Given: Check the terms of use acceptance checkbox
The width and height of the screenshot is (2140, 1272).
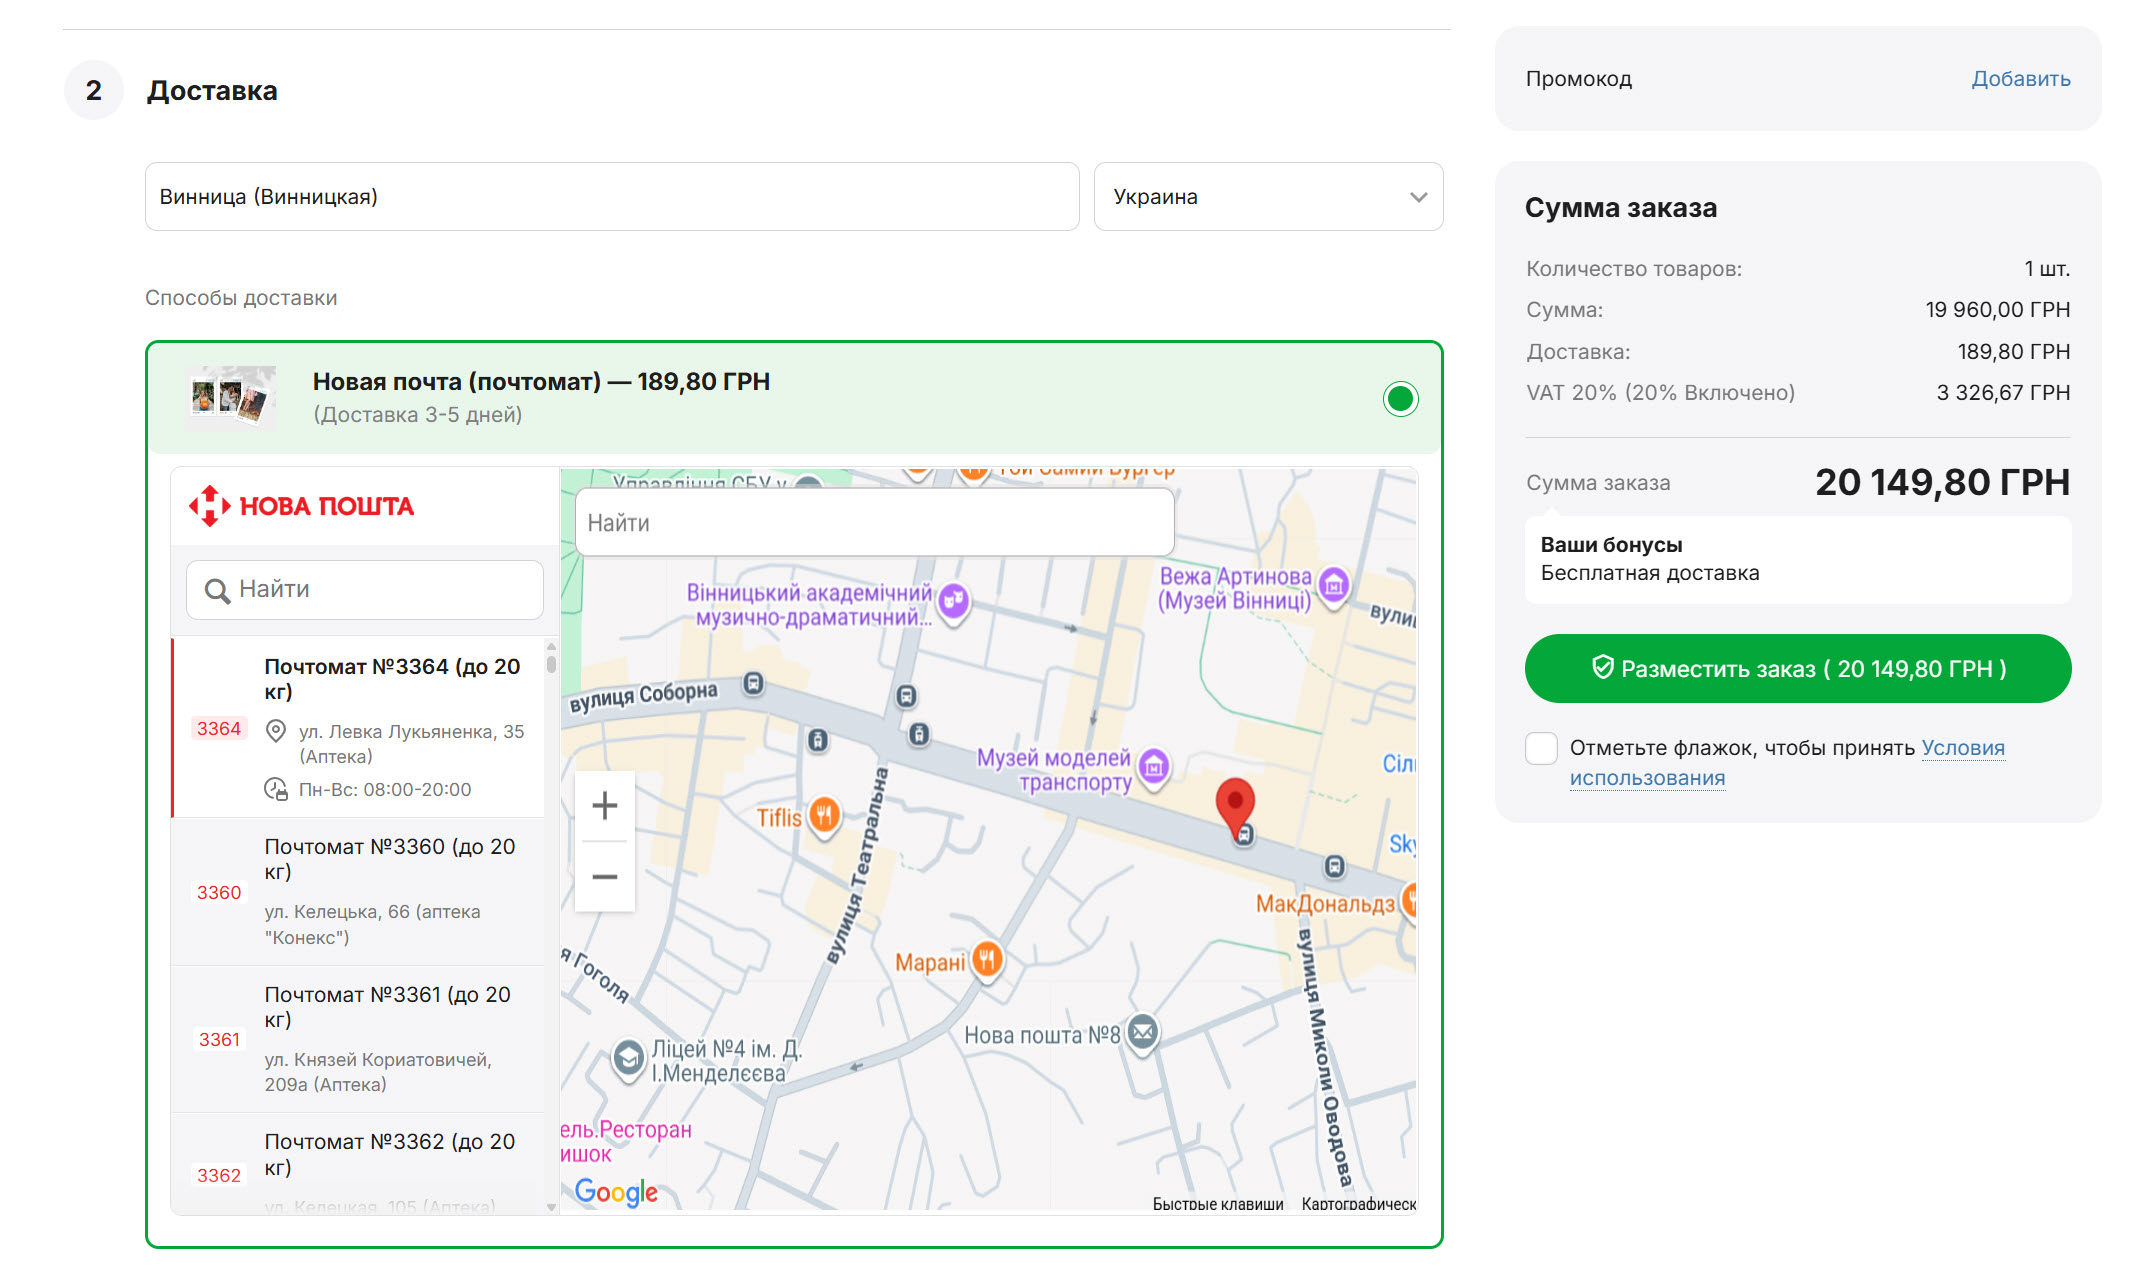Looking at the screenshot, I should 1541,748.
